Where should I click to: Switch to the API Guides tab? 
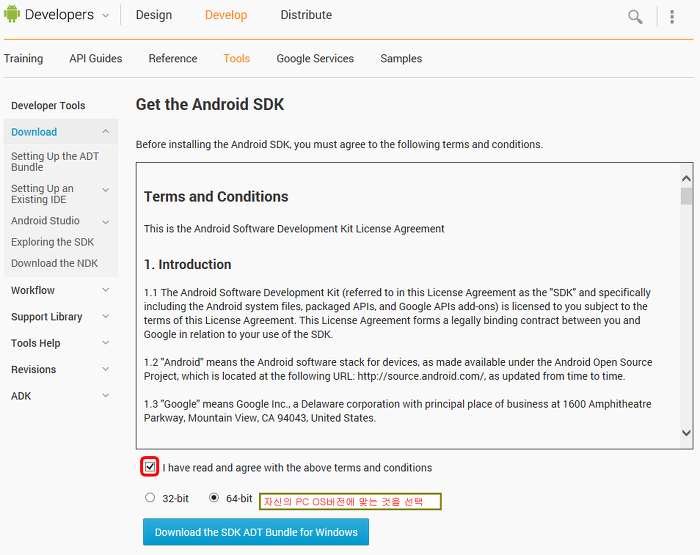click(96, 58)
